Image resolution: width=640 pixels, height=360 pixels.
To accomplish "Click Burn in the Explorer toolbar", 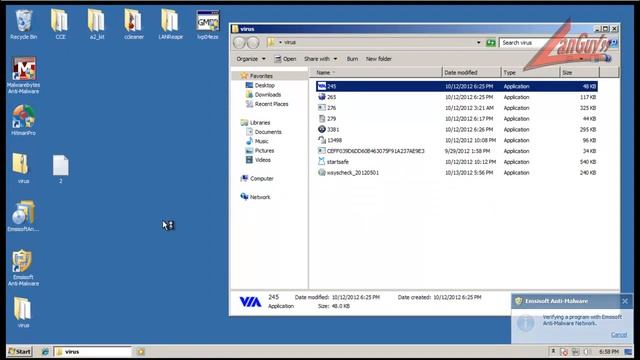I will tap(352, 59).
